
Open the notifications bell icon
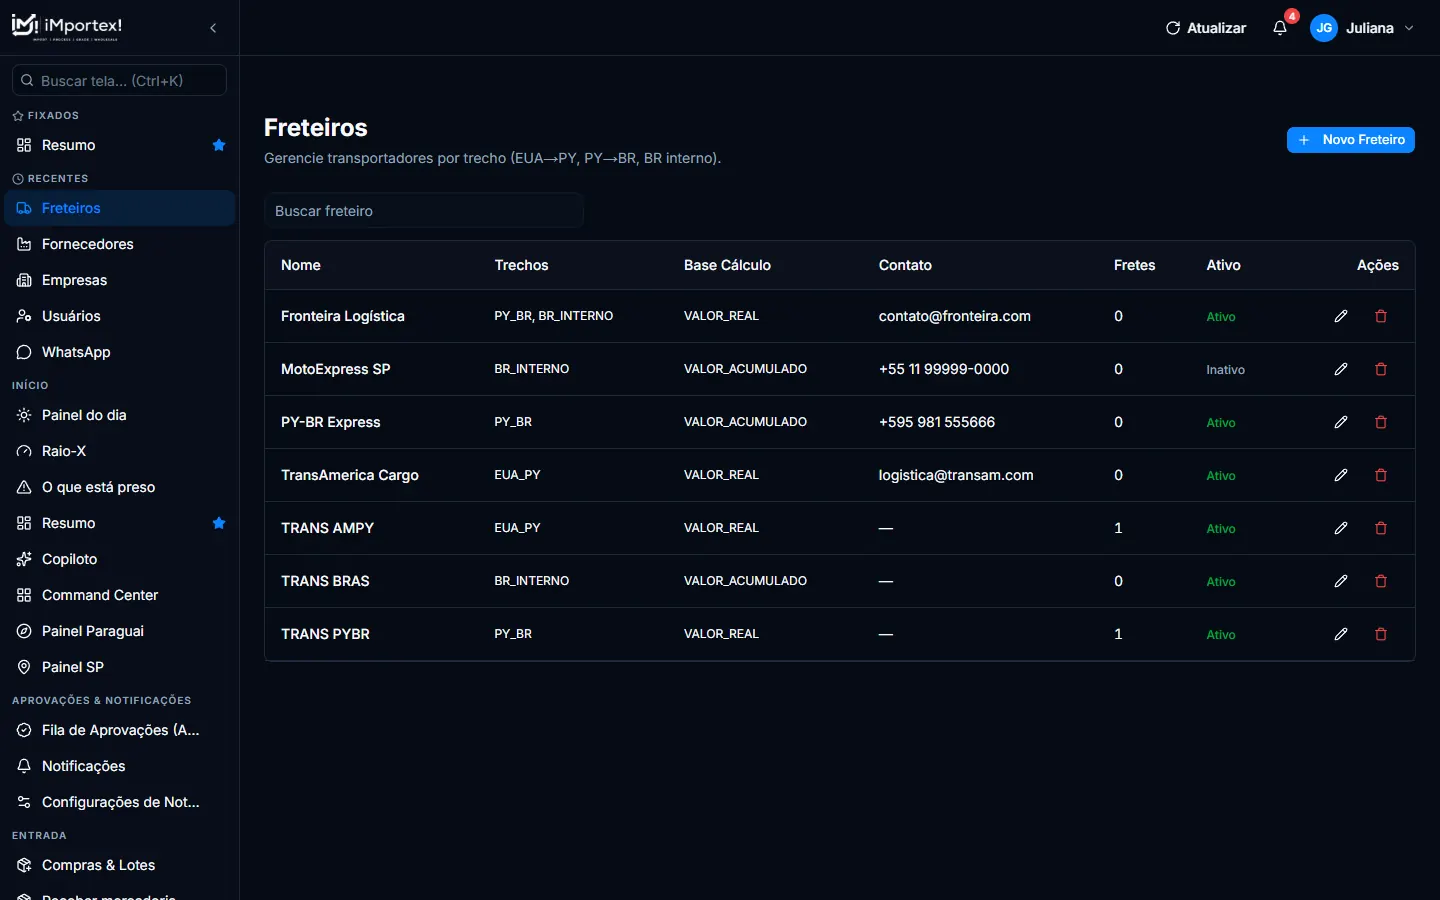click(1280, 28)
